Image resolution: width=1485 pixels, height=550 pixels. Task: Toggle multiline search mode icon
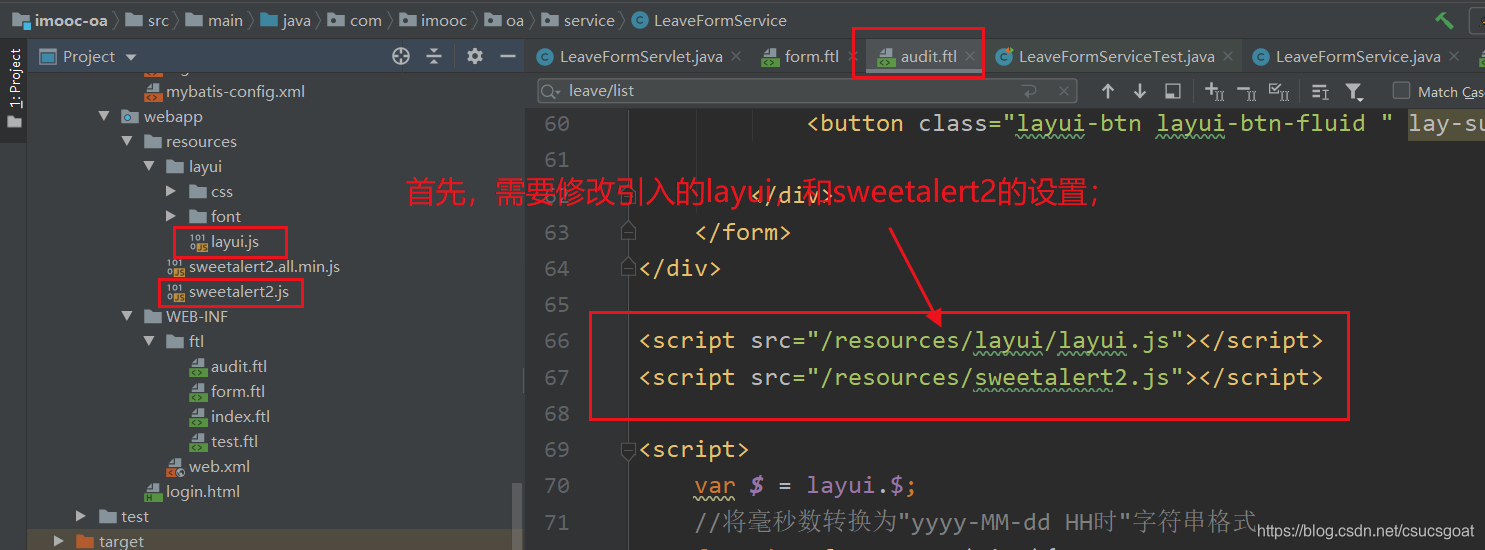tap(1320, 92)
